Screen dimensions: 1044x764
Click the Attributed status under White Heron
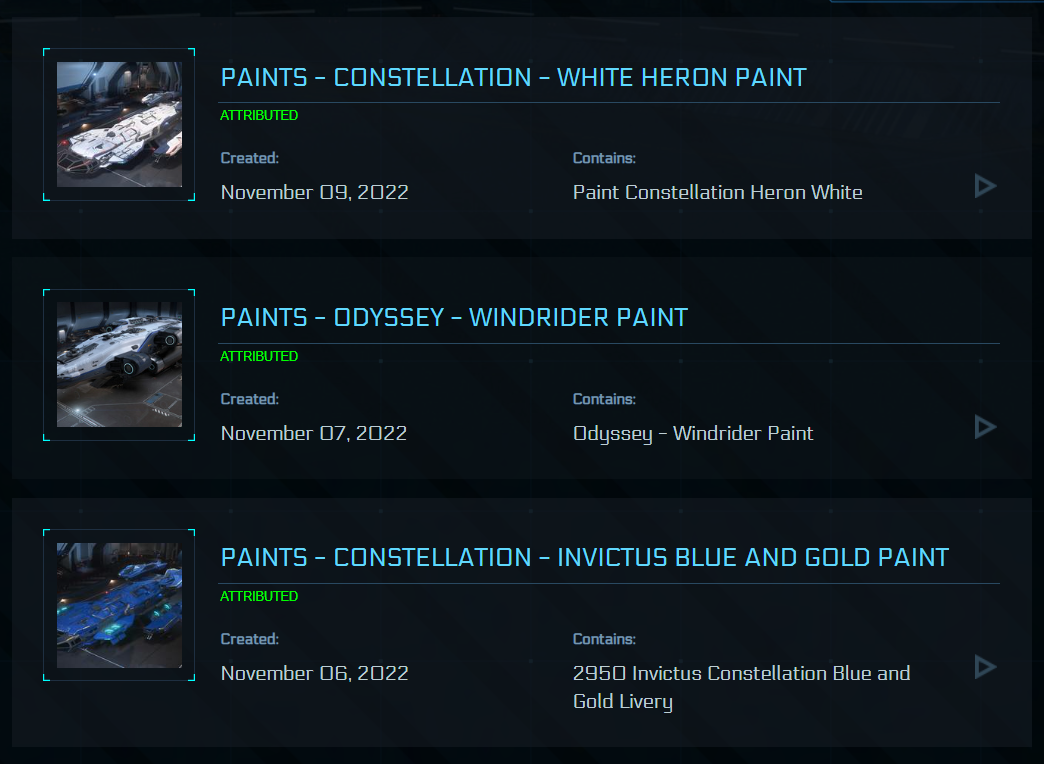pos(259,115)
